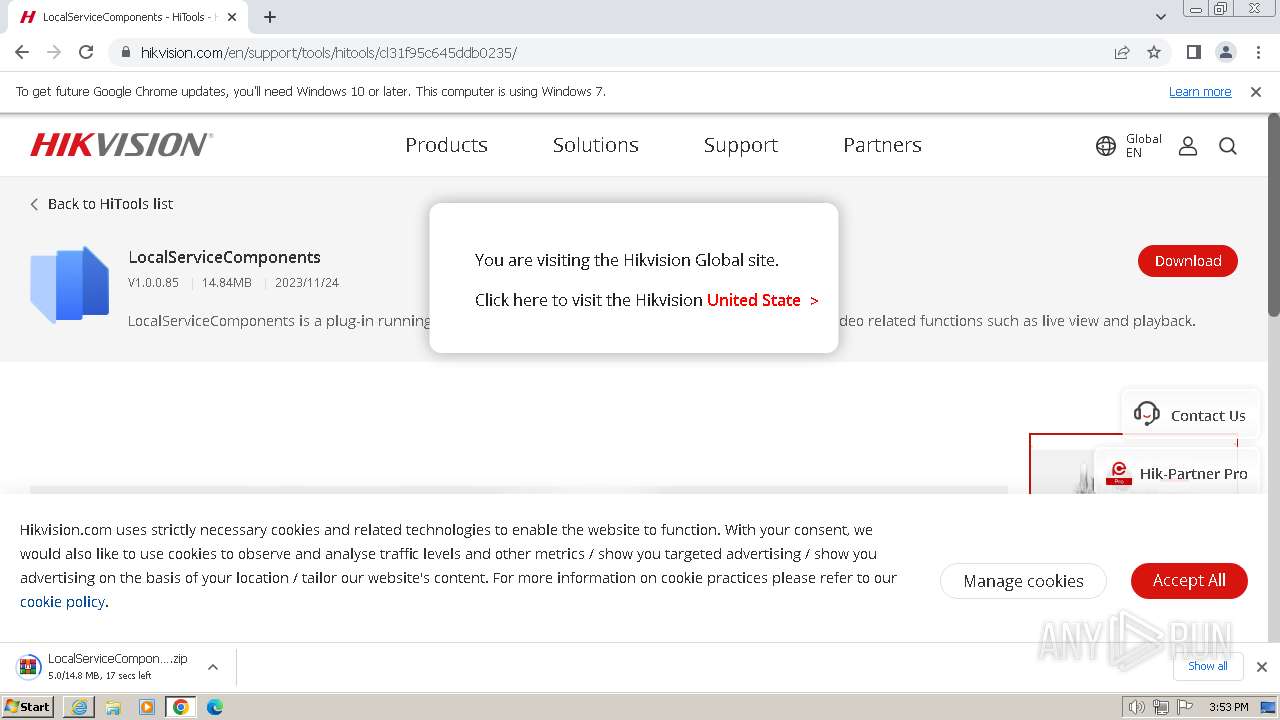Screen dimensions: 1280x720
Task: Reload the current page
Action: tap(86, 52)
